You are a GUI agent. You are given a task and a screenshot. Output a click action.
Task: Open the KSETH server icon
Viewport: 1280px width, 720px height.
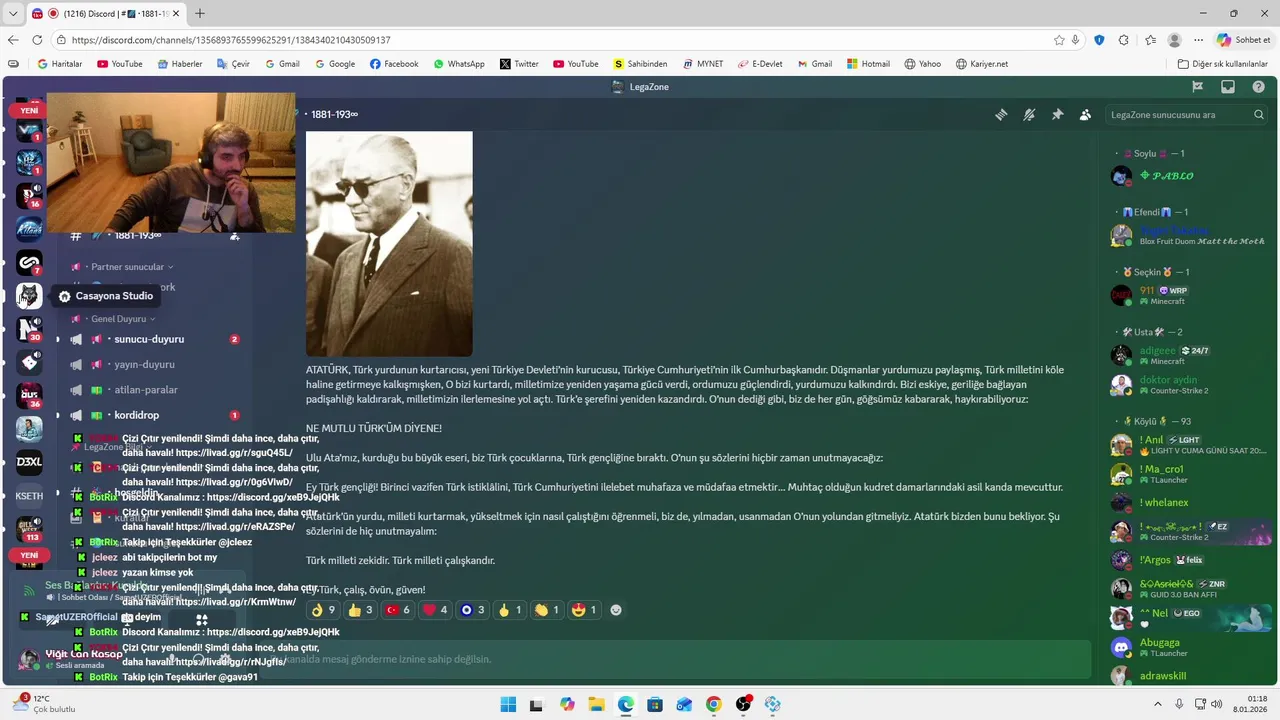tap(29, 495)
